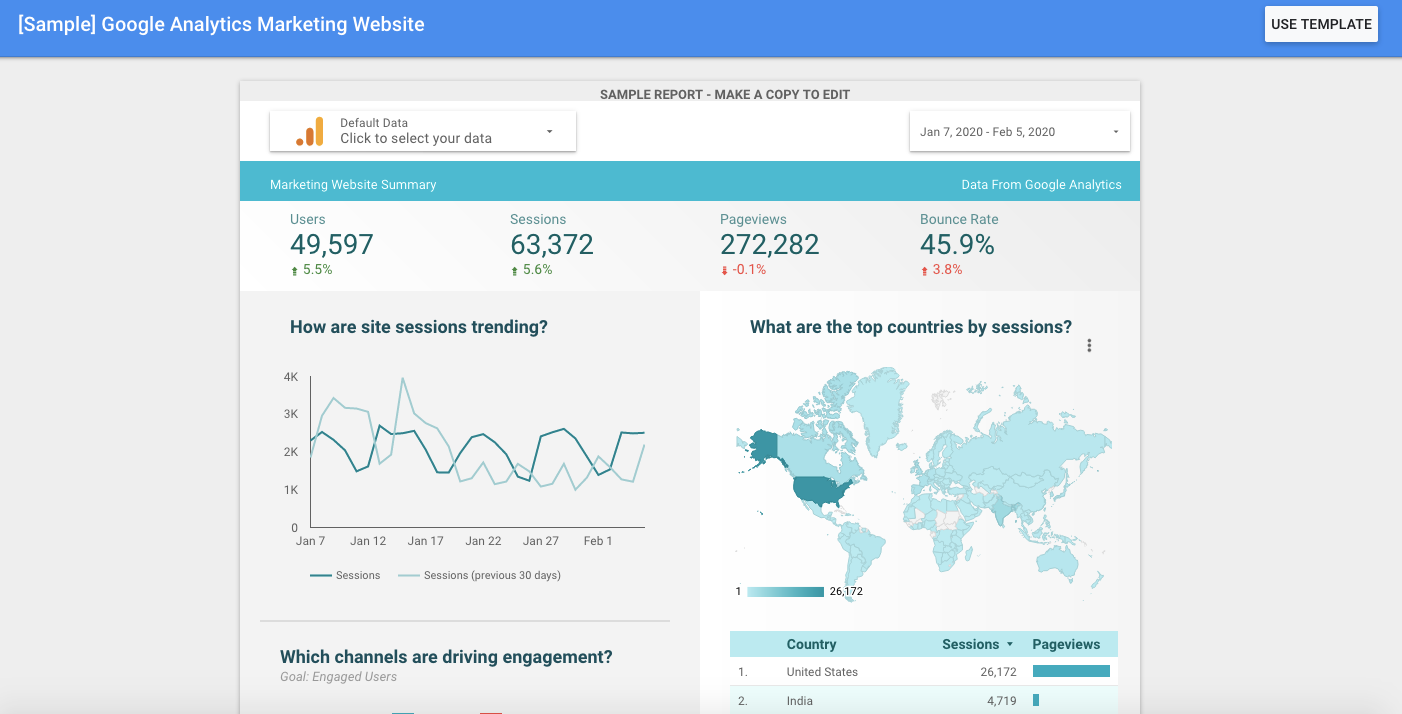Click the red arrow next to Bounce Rate 3.8%
The width and height of the screenshot is (1402, 714).
point(926,269)
